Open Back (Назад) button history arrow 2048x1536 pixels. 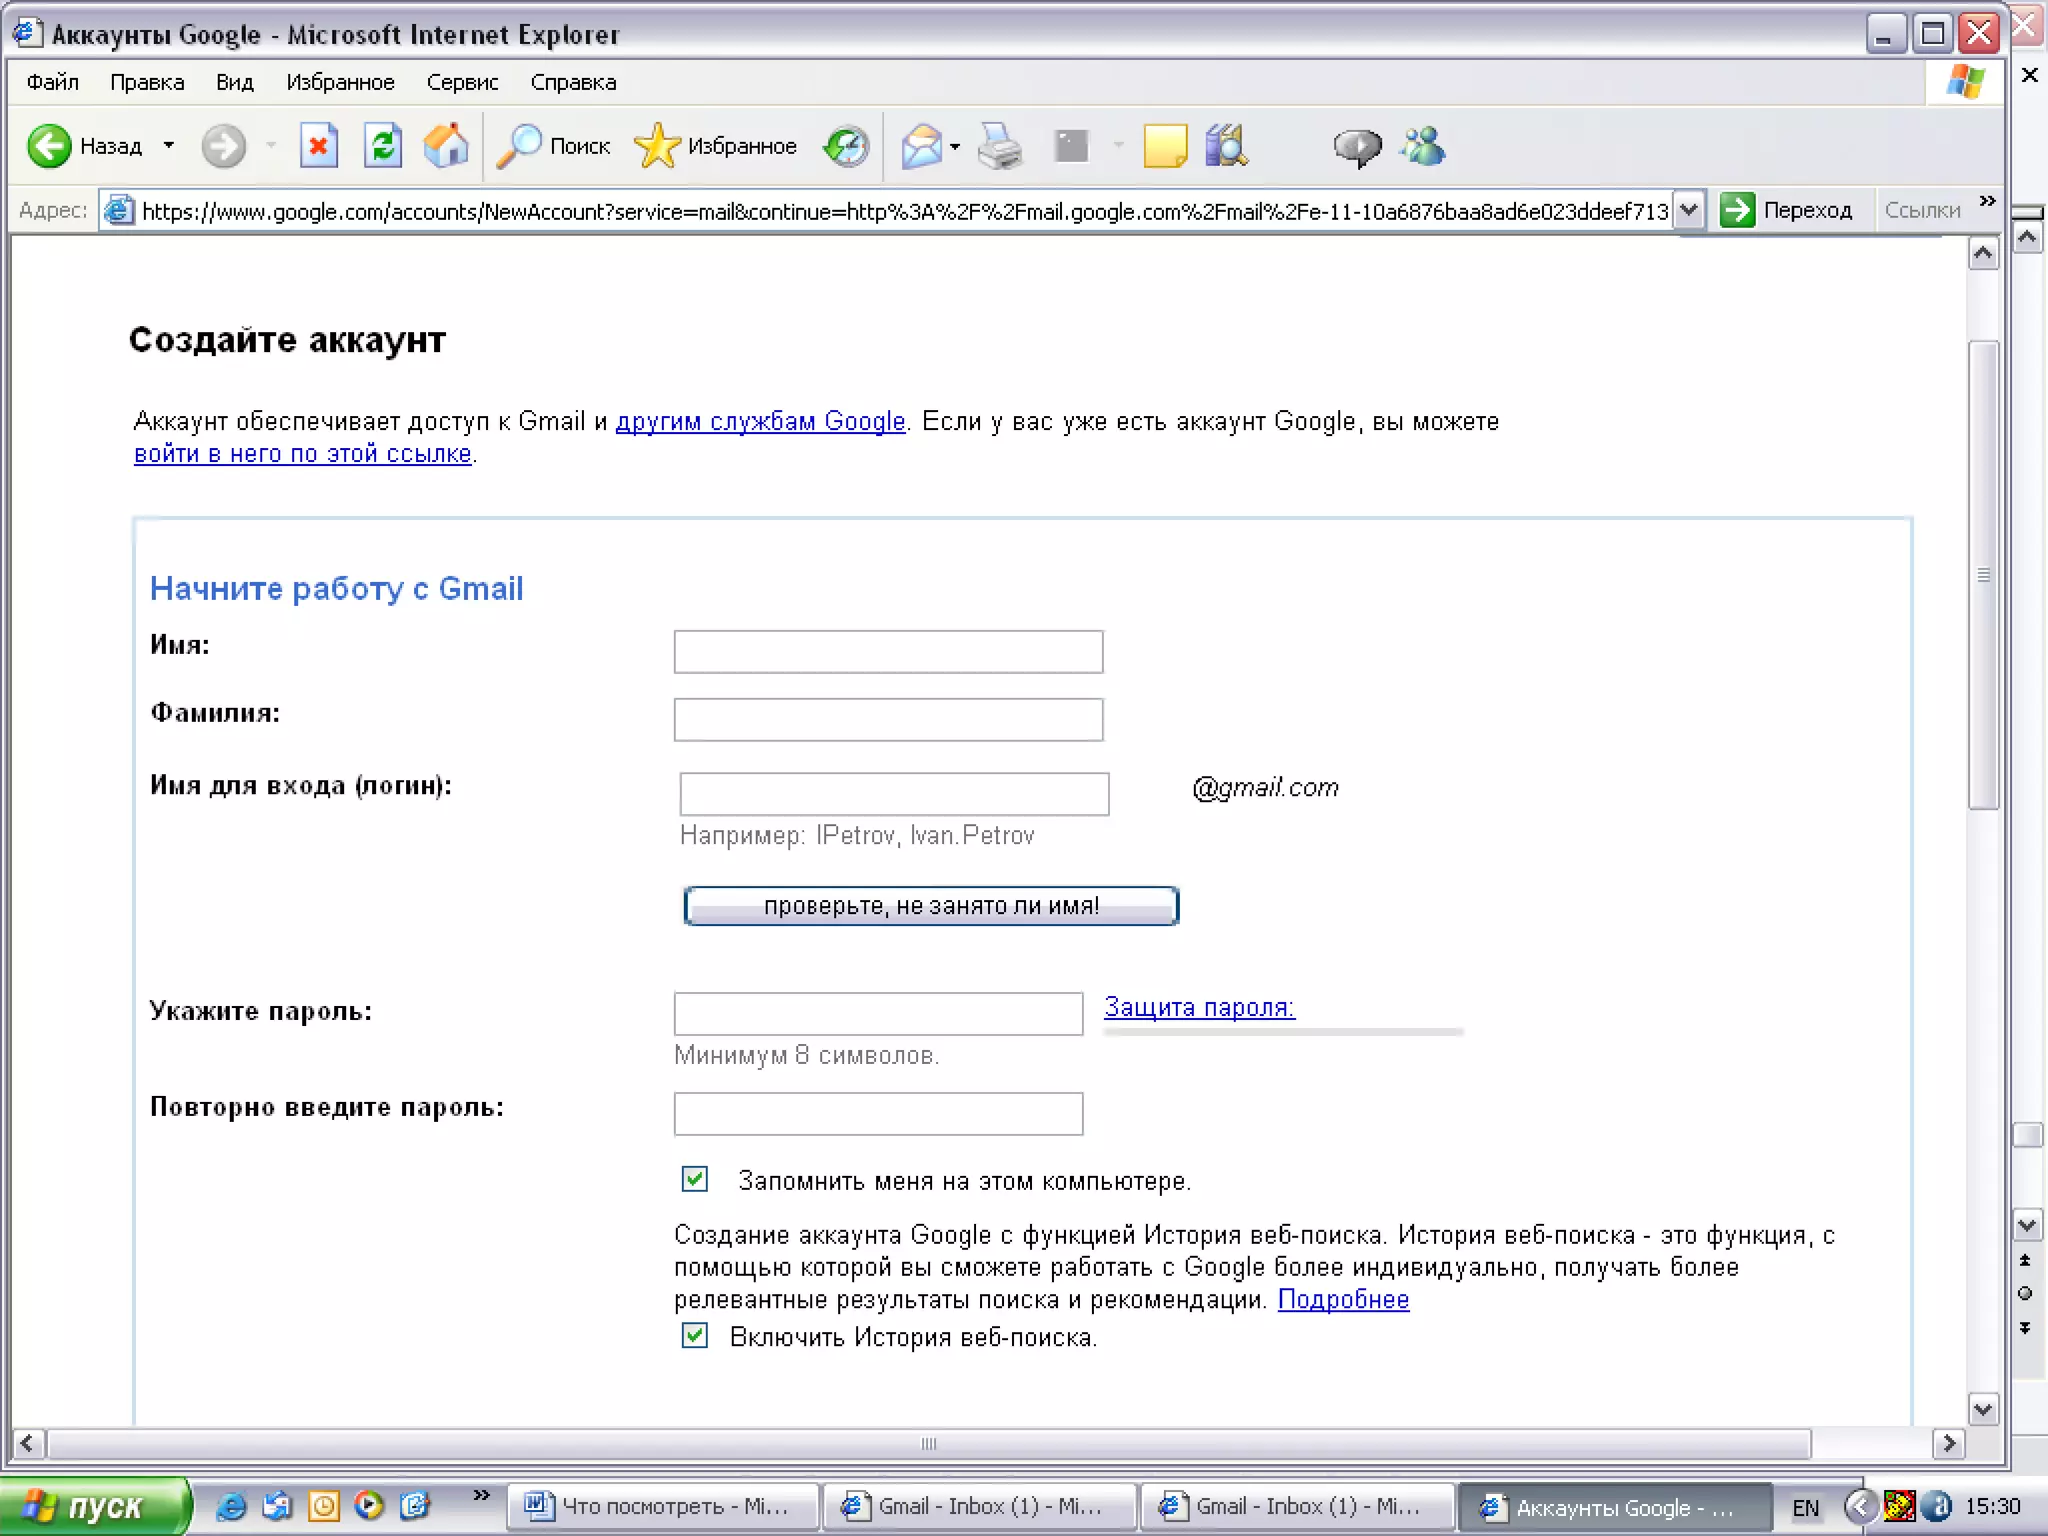169,146
